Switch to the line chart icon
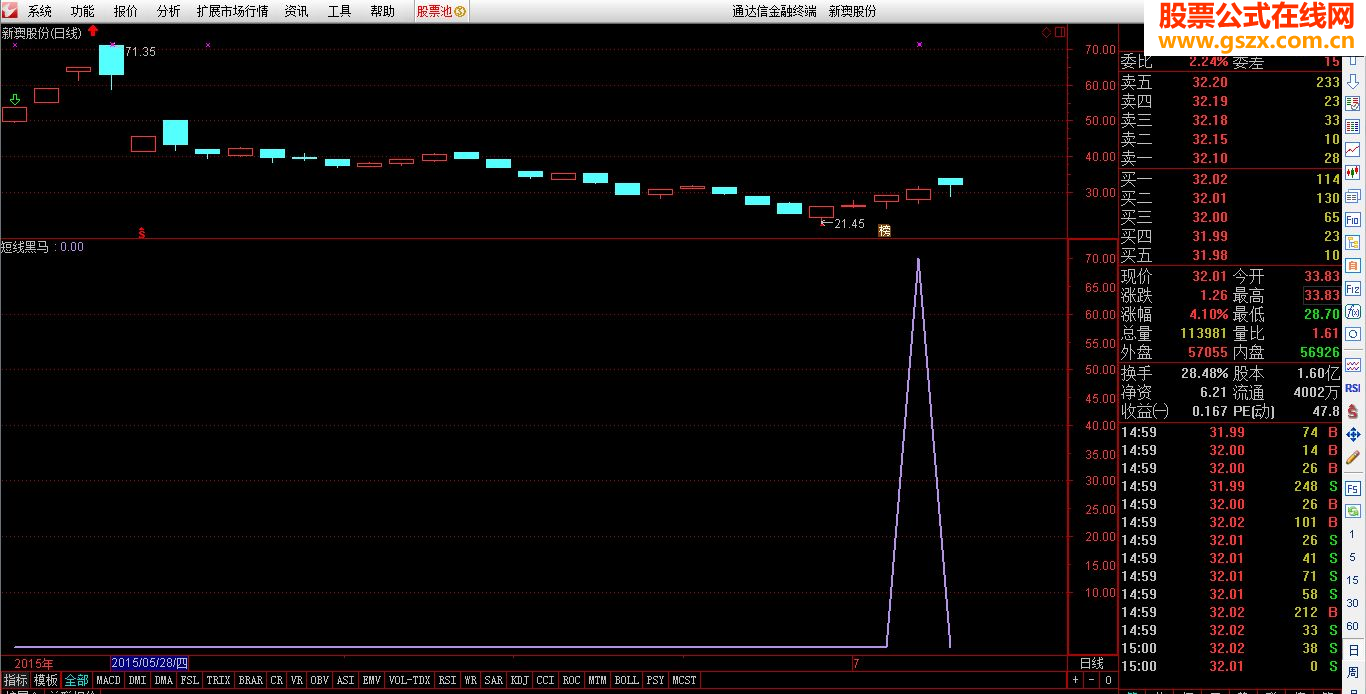 [x=1353, y=149]
